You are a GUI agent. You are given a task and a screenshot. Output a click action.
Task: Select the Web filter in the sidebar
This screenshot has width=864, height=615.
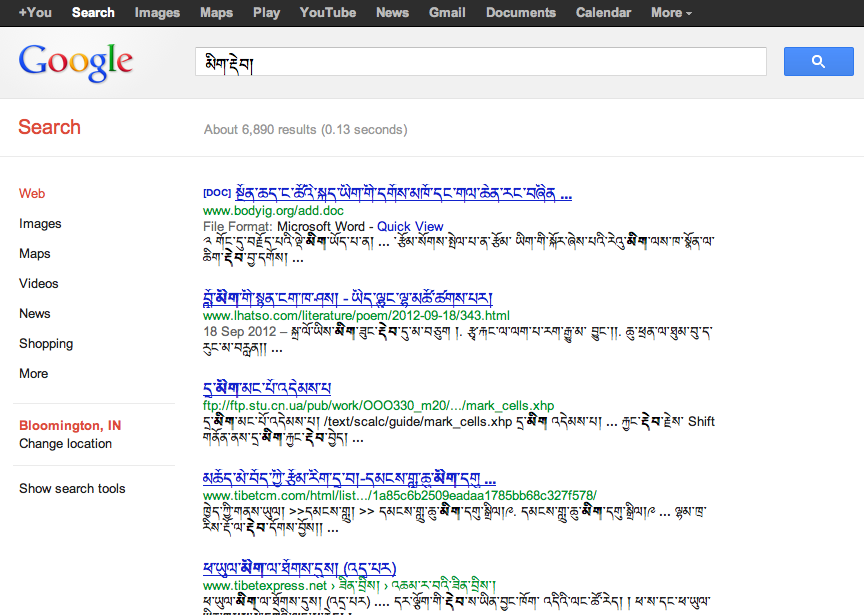(x=32, y=193)
